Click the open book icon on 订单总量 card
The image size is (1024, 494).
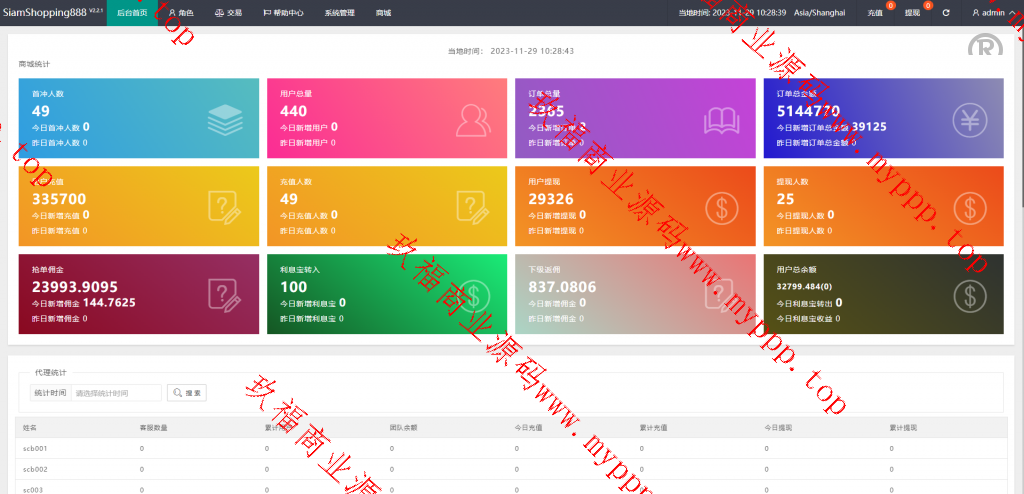coord(721,120)
